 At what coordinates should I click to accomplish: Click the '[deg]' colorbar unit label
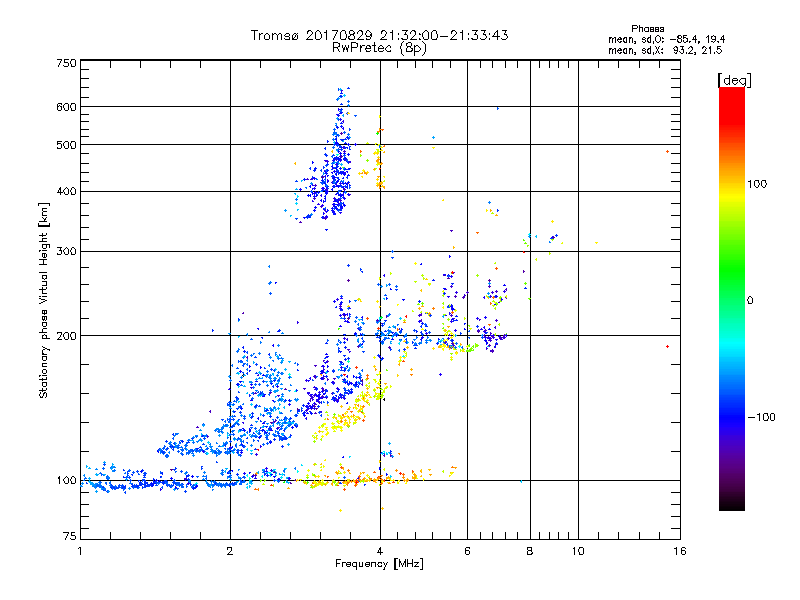click(x=734, y=80)
